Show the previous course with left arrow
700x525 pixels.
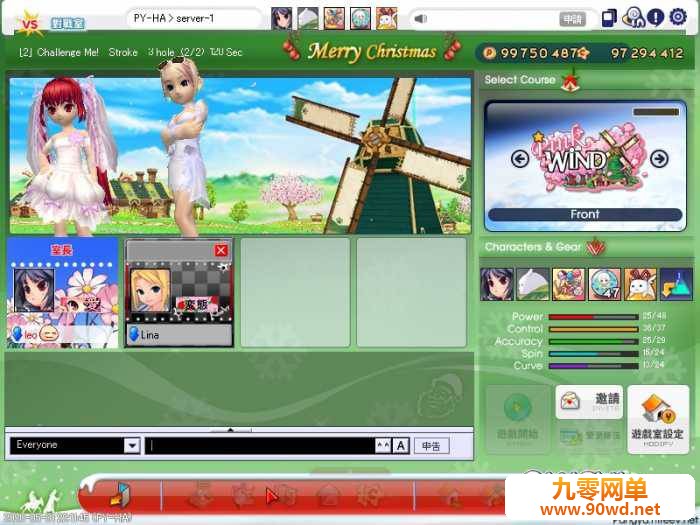(520, 158)
